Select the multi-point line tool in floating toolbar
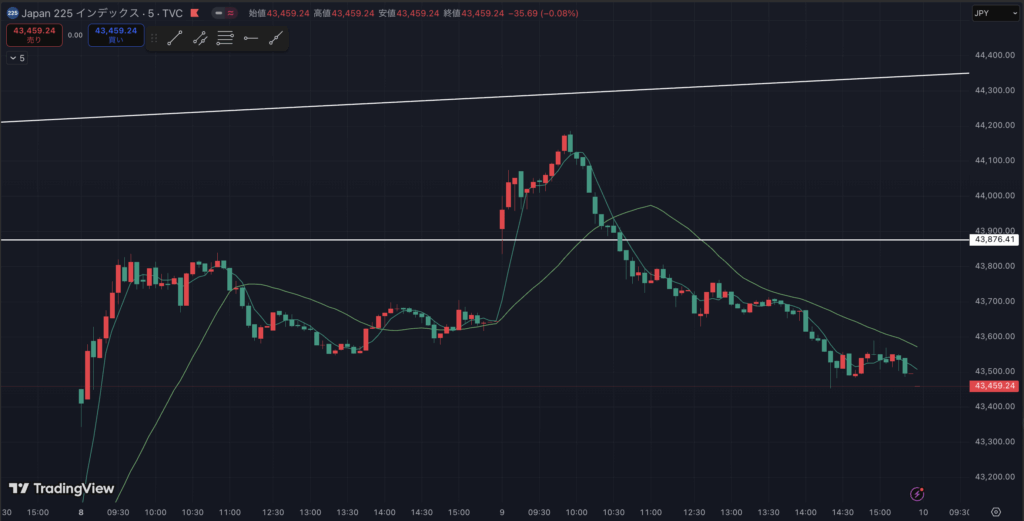1024x521 pixels. coord(200,37)
